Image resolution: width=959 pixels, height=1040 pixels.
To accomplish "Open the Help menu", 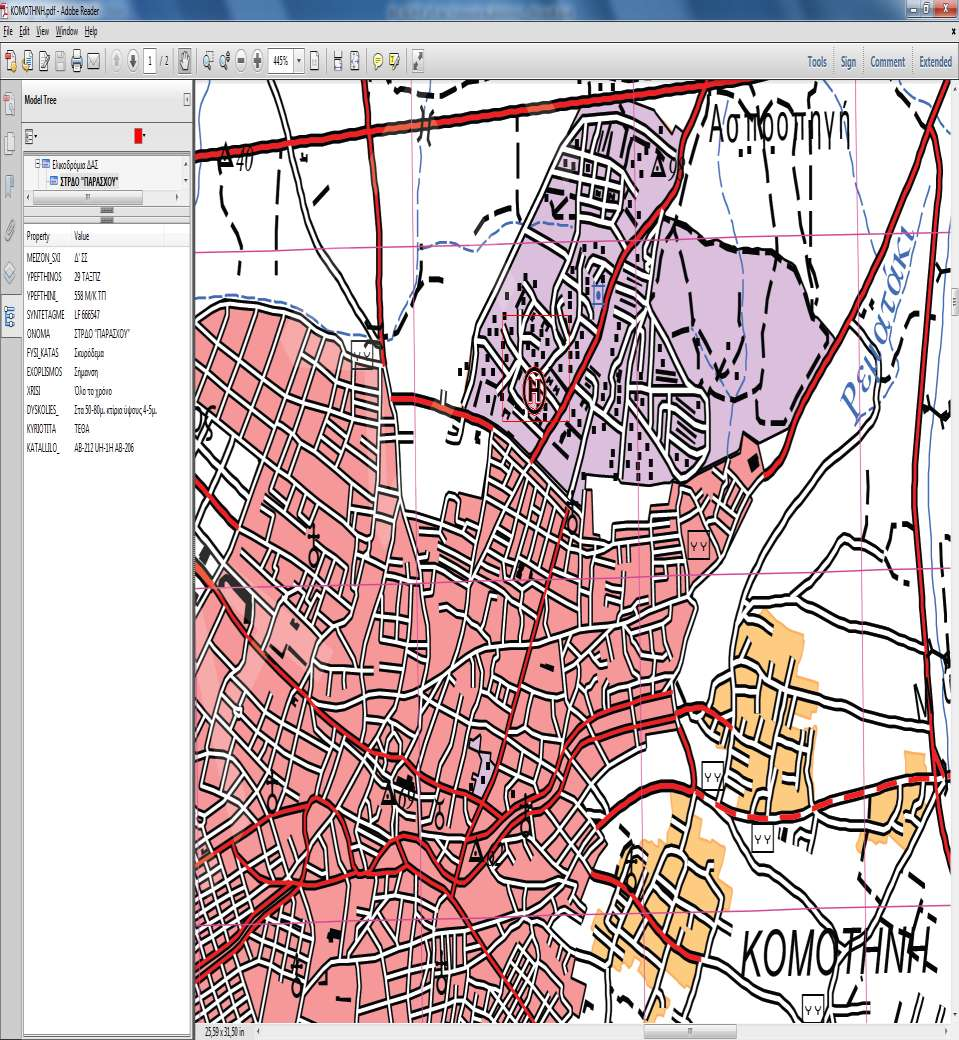I will pyautogui.click(x=91, y=31).
